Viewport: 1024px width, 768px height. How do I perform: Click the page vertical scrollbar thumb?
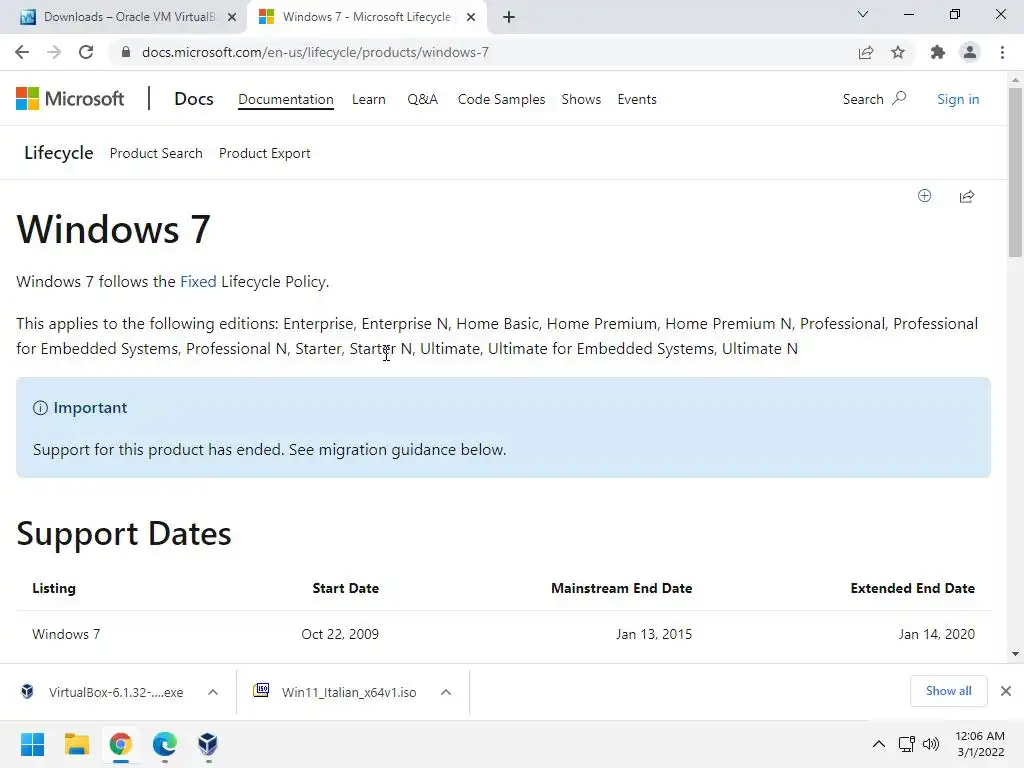click(1015, 172)
